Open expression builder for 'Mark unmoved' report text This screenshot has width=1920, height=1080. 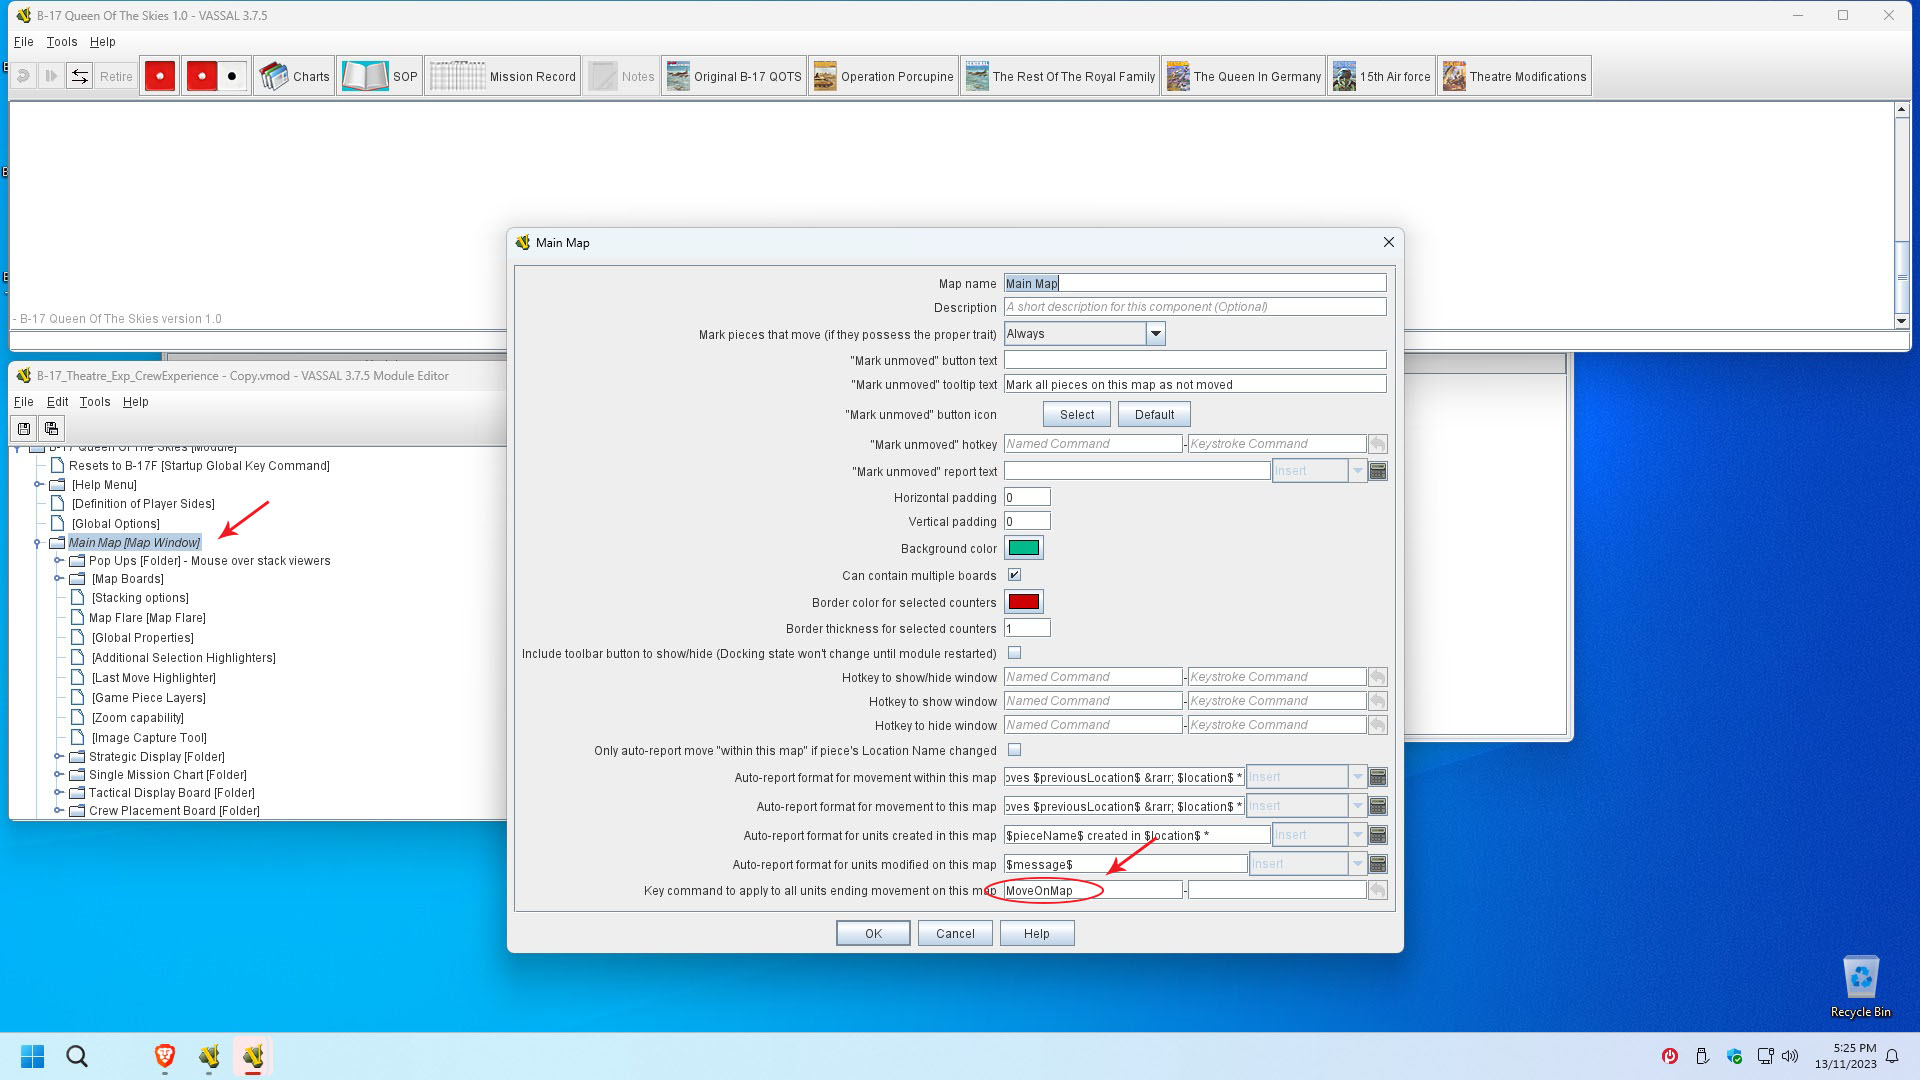(1378, 471)
